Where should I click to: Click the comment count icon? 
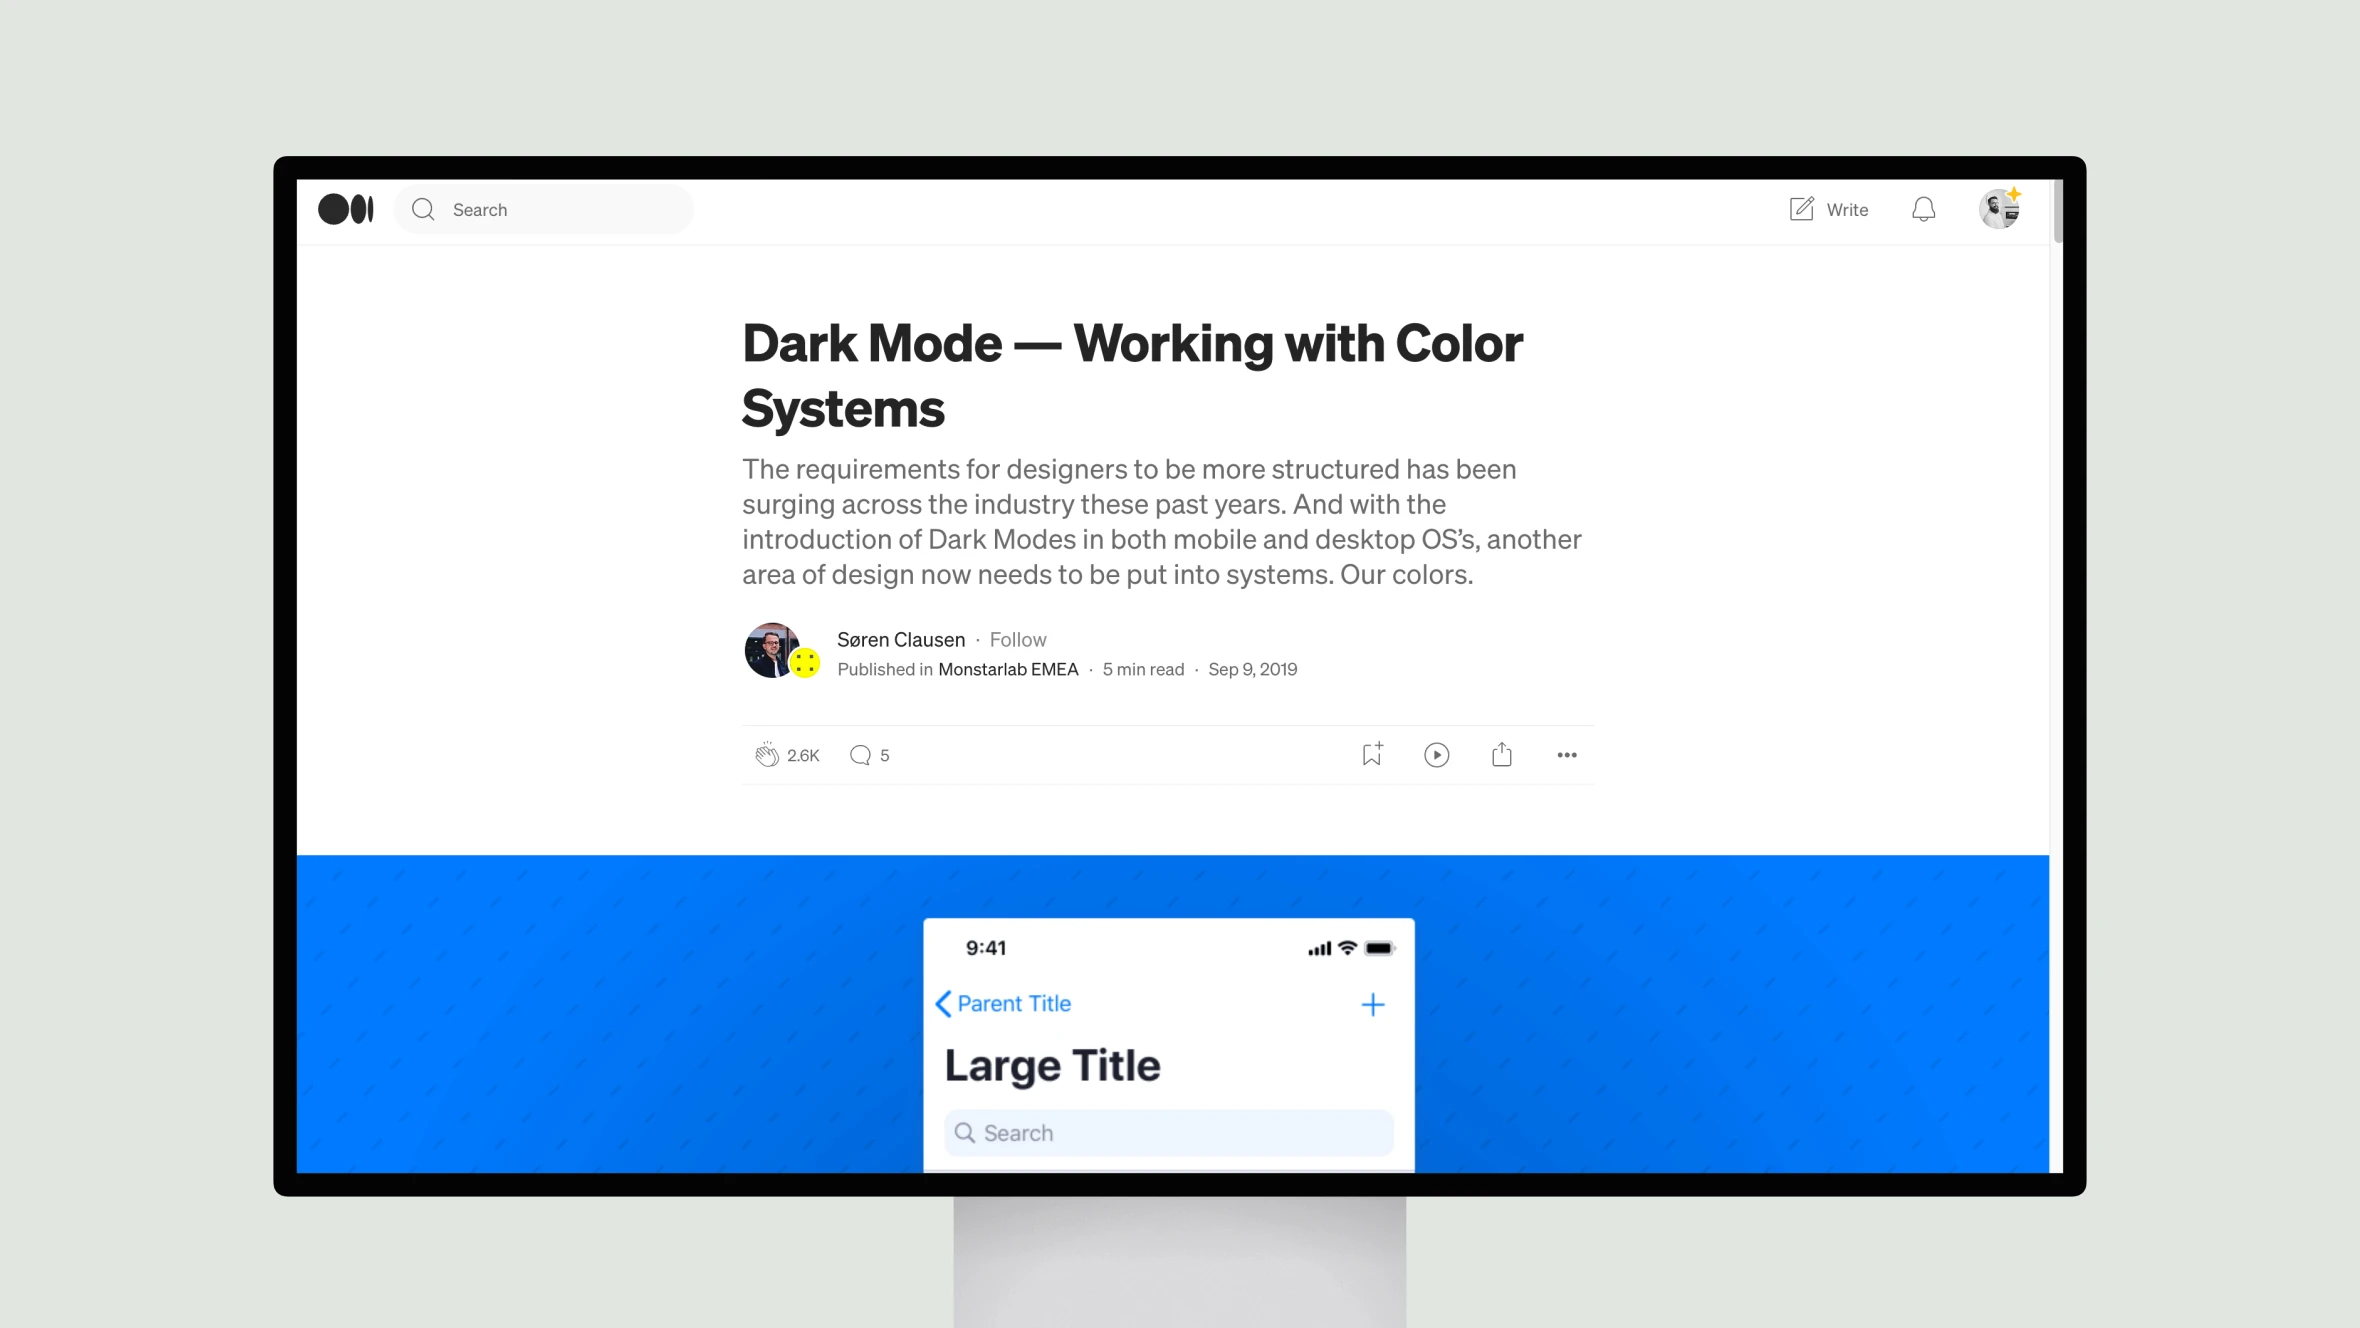(861, 754)
